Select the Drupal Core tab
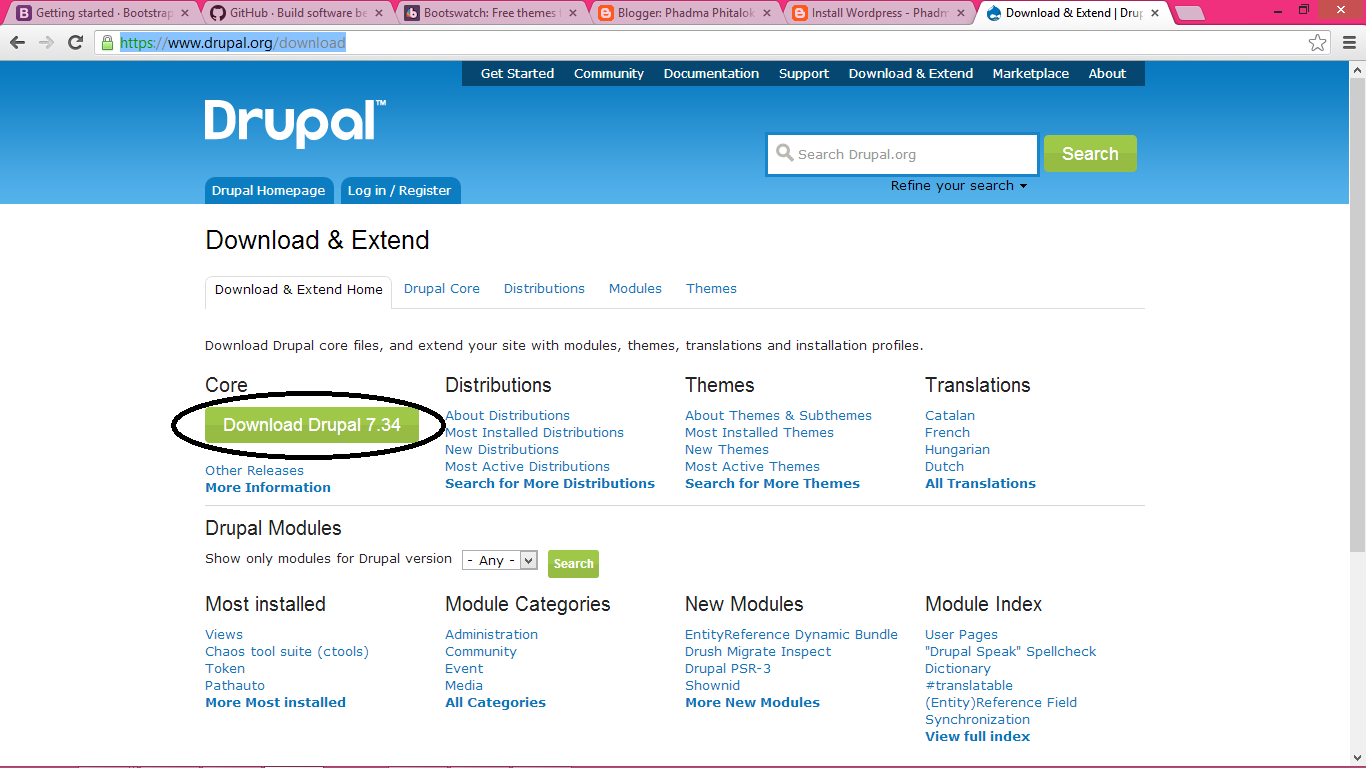This screenshot has width=1366, height=768. click(442, 288)
